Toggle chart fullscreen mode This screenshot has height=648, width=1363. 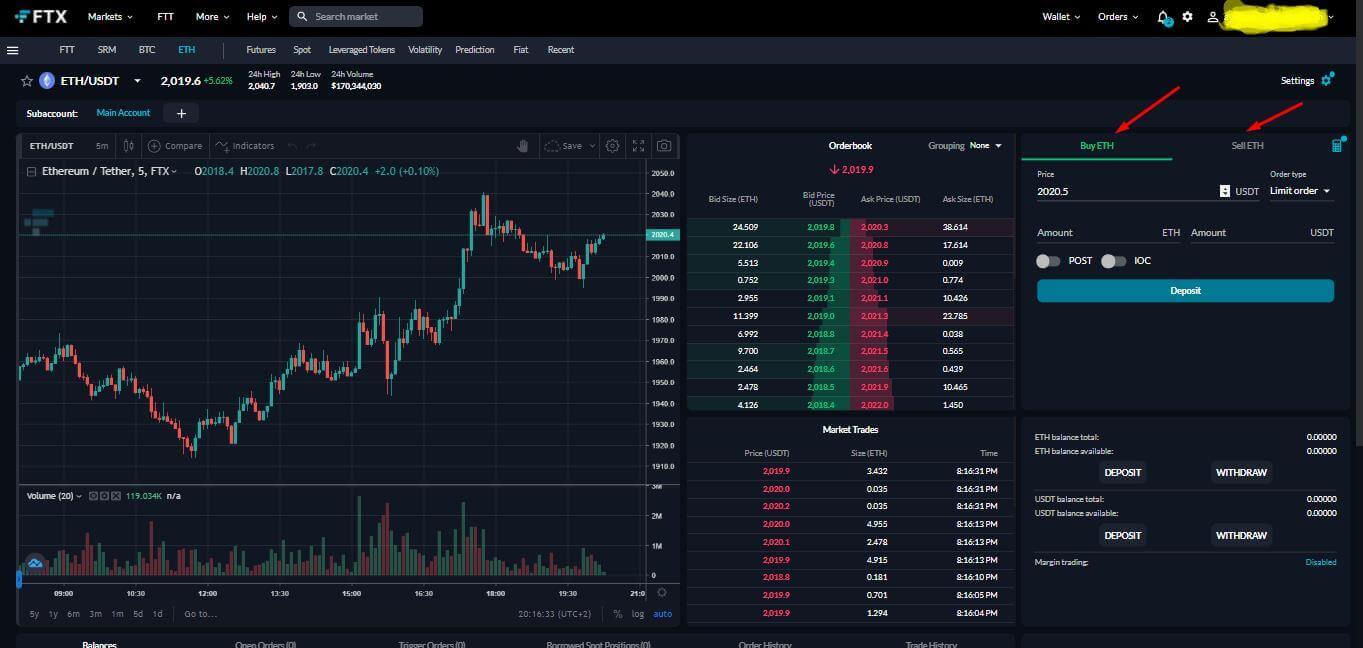pos(638,146)
